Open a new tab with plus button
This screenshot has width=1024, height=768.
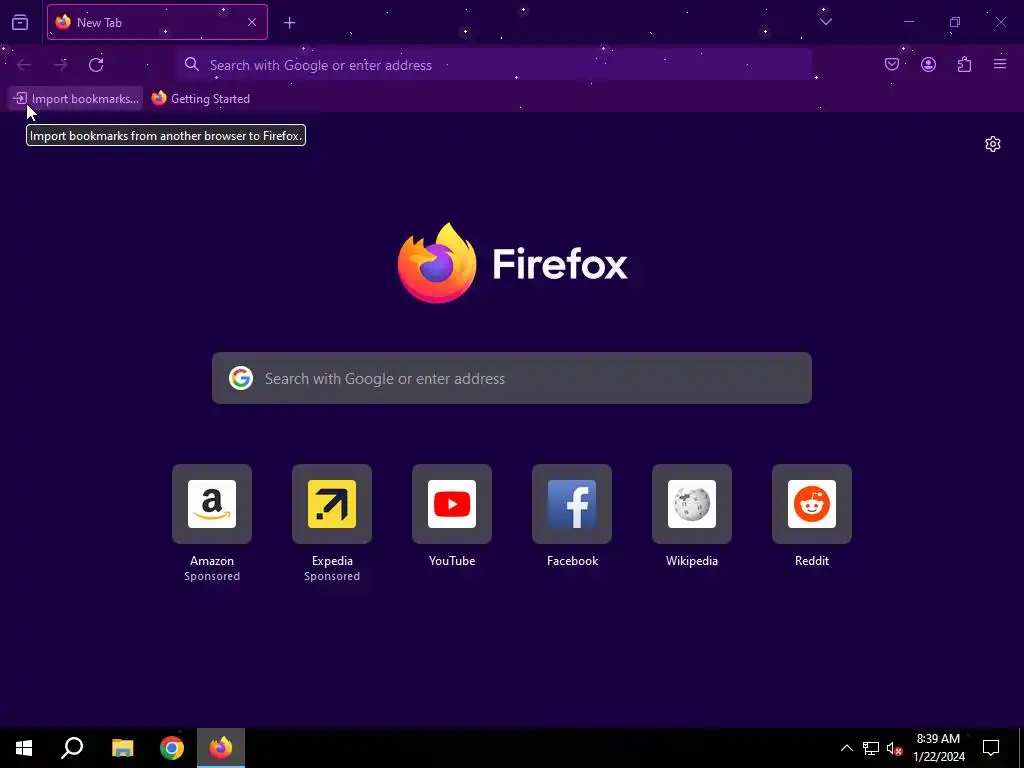click(x=289, y=23)
